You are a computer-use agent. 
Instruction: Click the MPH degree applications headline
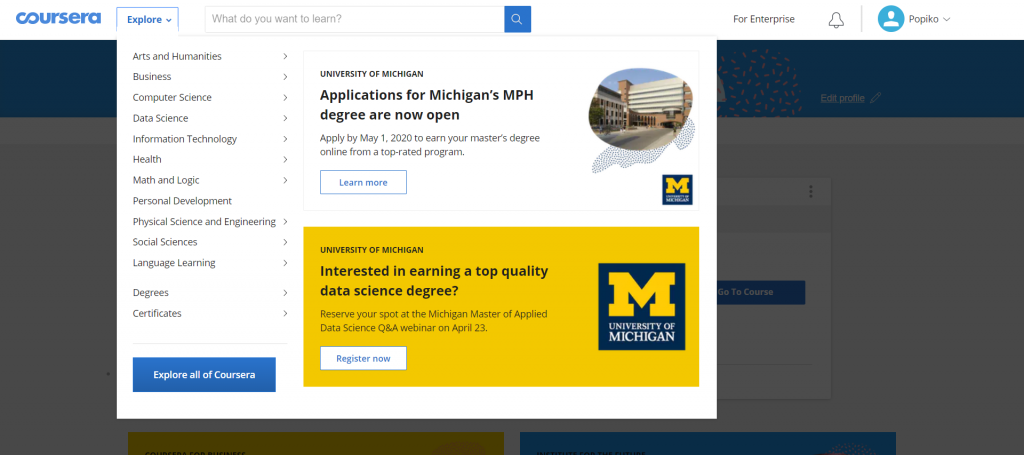click(426, 105)
